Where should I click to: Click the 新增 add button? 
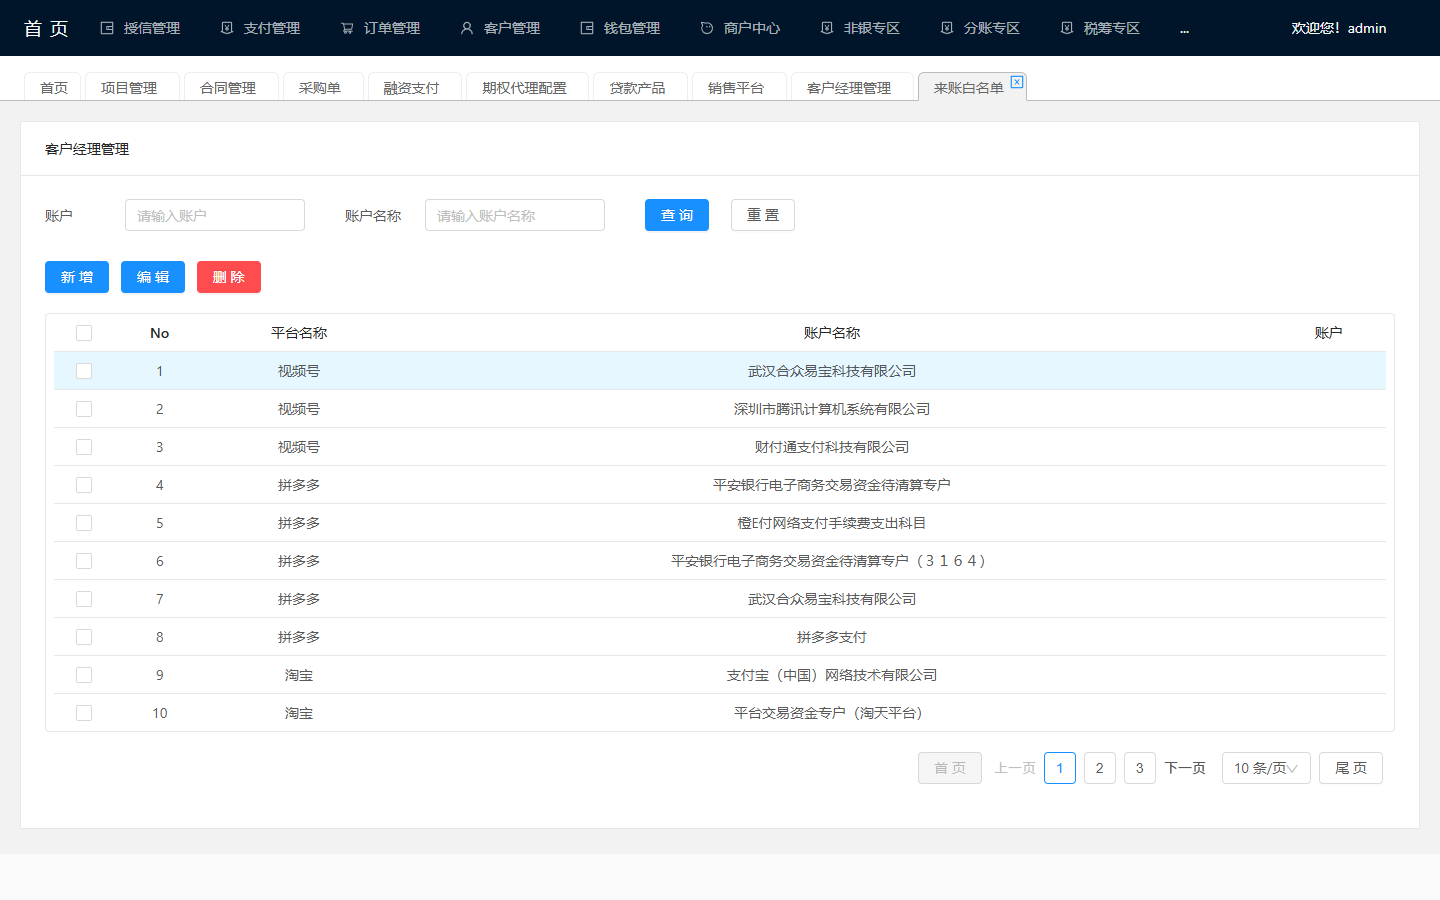(77, 277)
